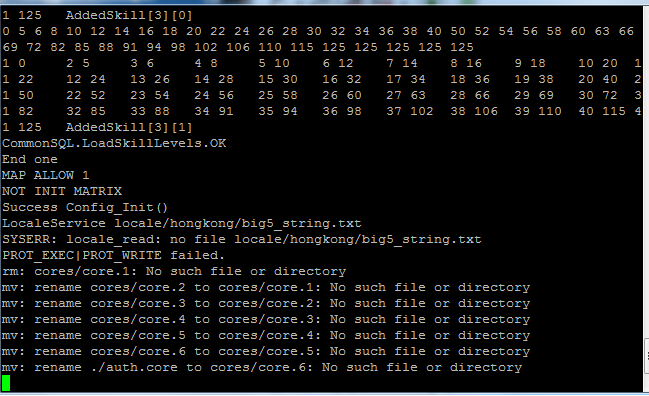Click the 'AddedSkill[3][0]' text
The image size is (649, 396).
129,16
